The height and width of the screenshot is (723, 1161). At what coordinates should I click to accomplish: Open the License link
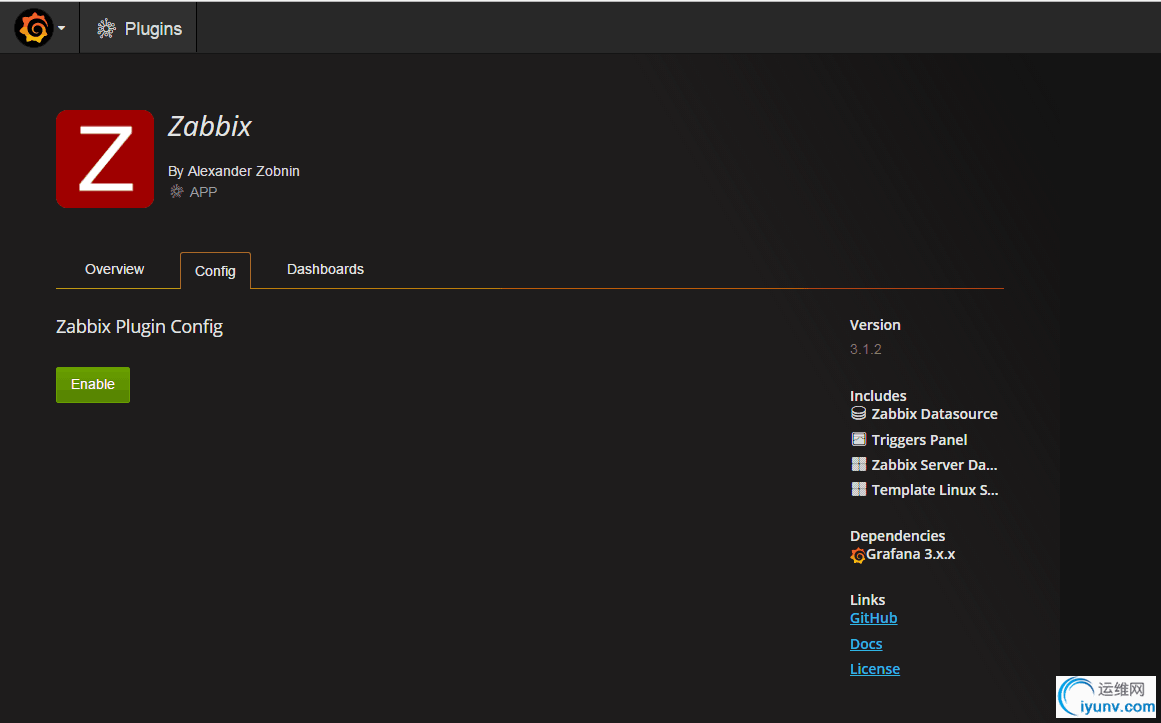(875, 669)
